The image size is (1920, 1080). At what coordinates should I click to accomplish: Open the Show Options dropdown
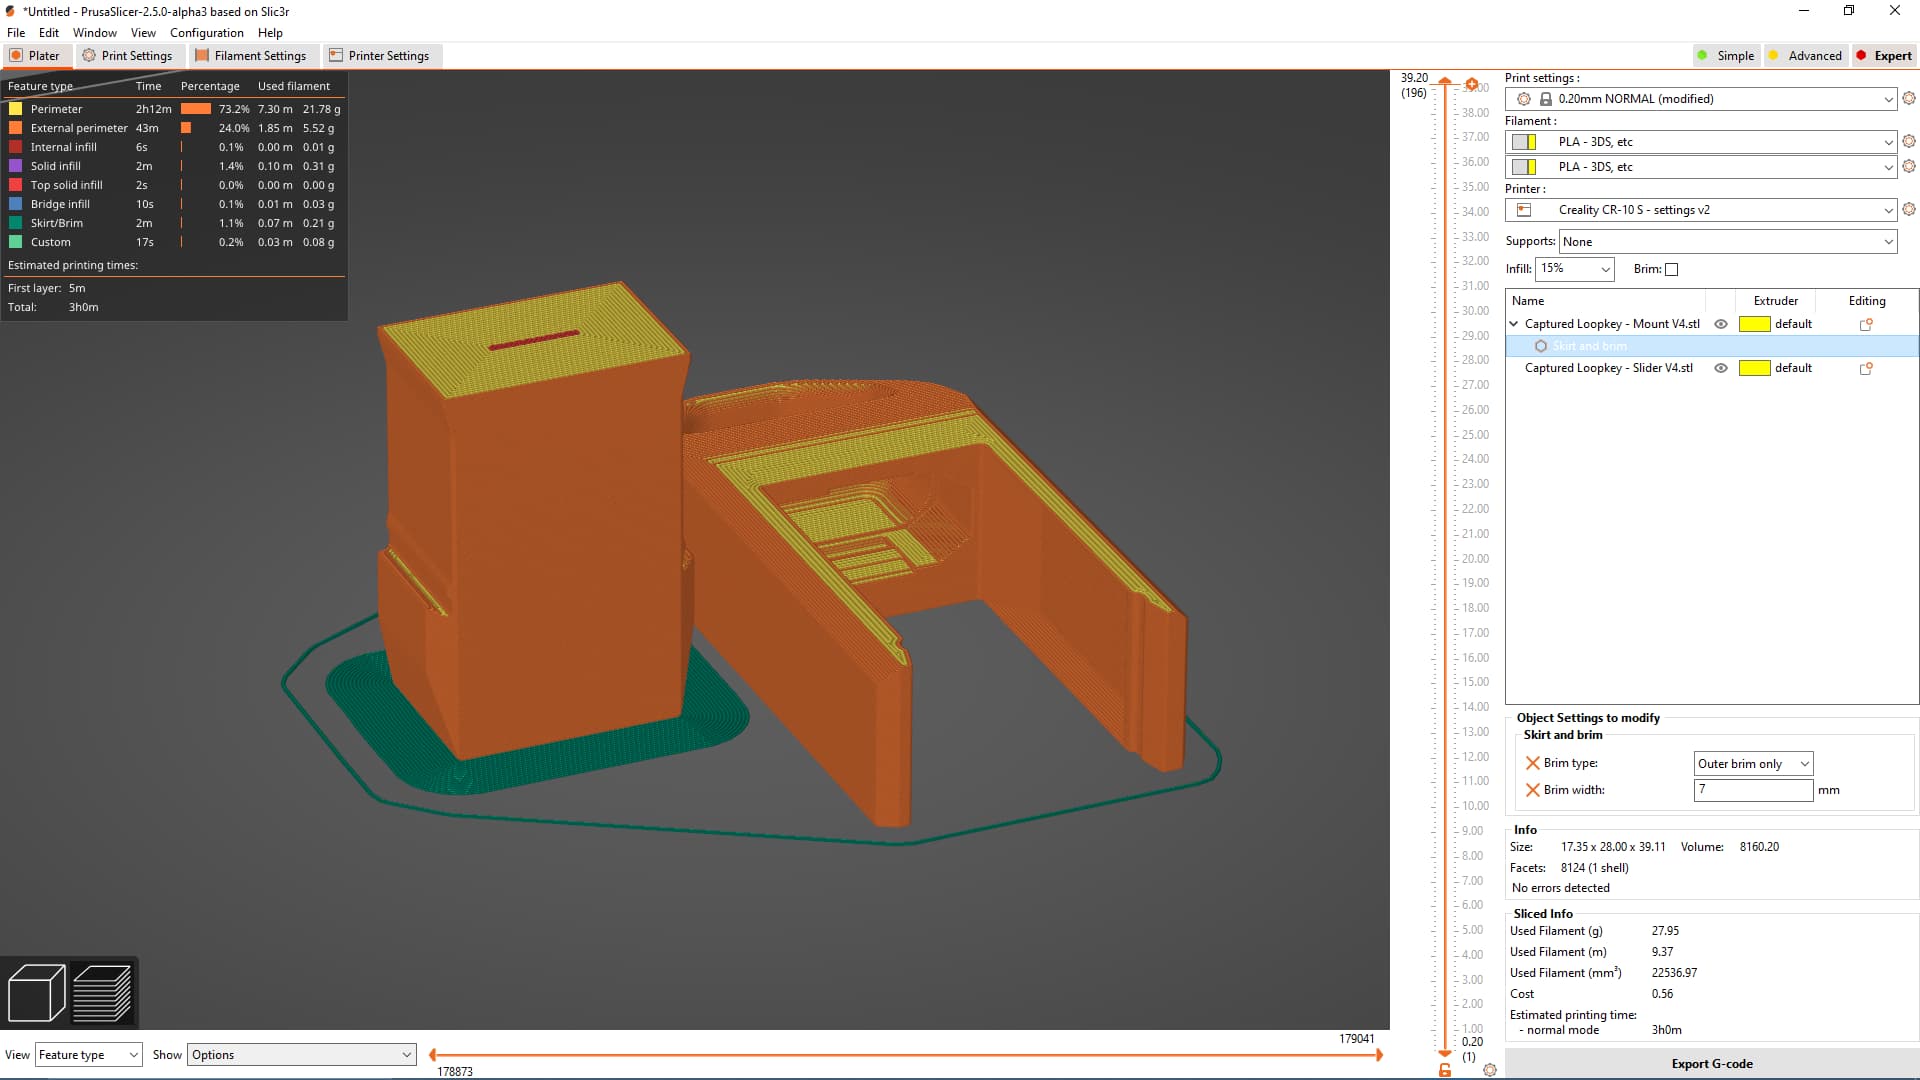coord(302,1055)
